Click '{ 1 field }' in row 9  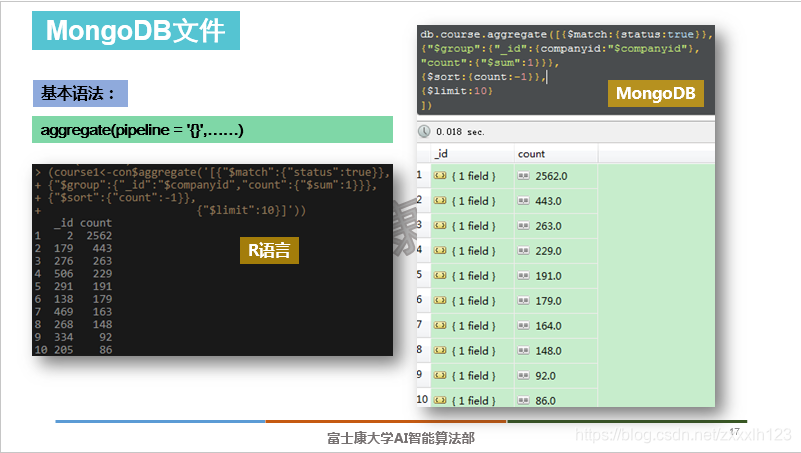474,376
